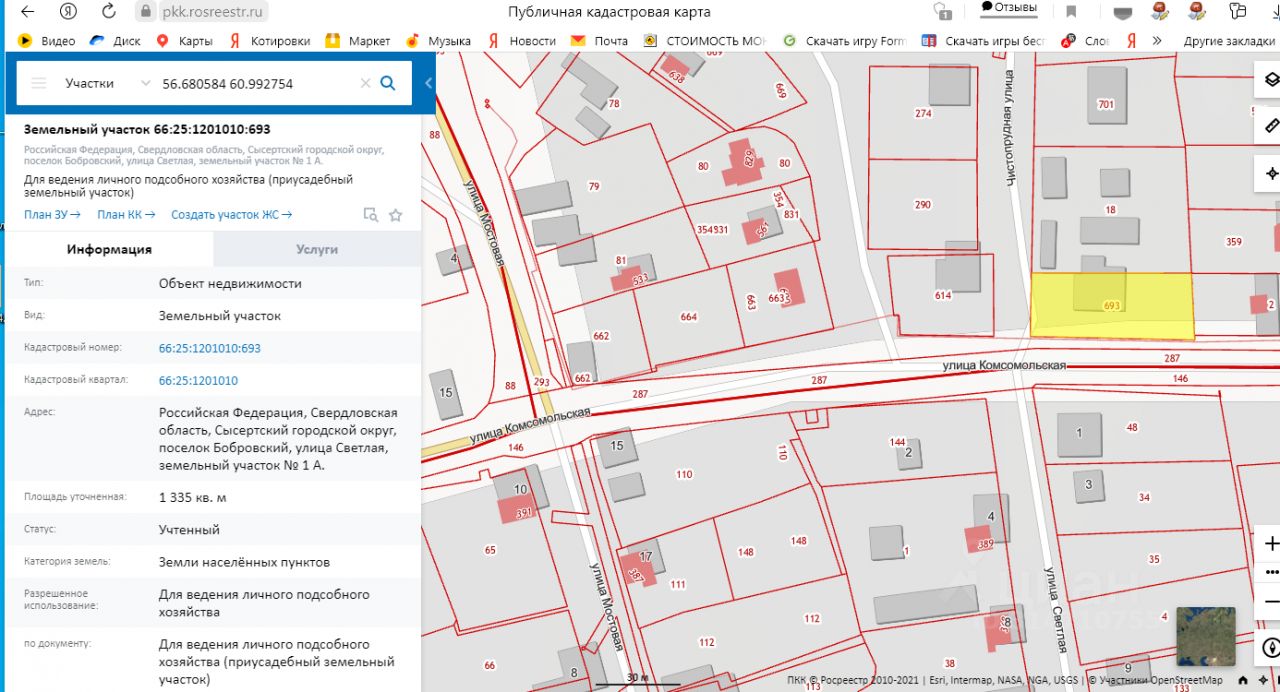Collapse the left information panel
Viewport: 1280px width, 692px height.
point(428,83)
